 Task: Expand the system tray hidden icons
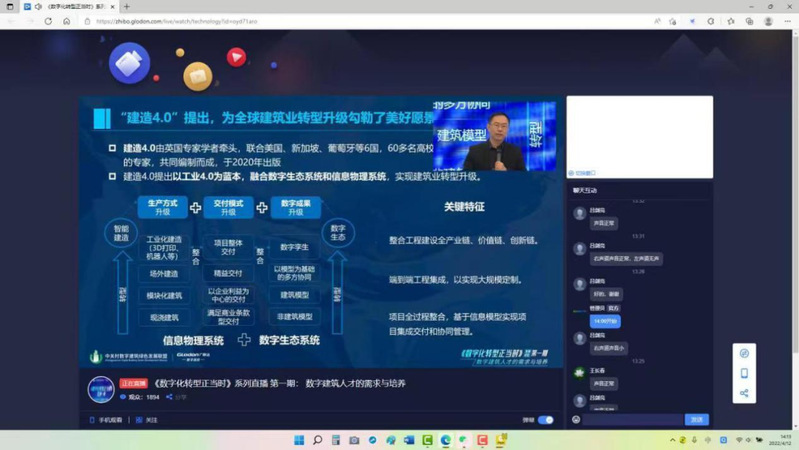click(673, 440)
